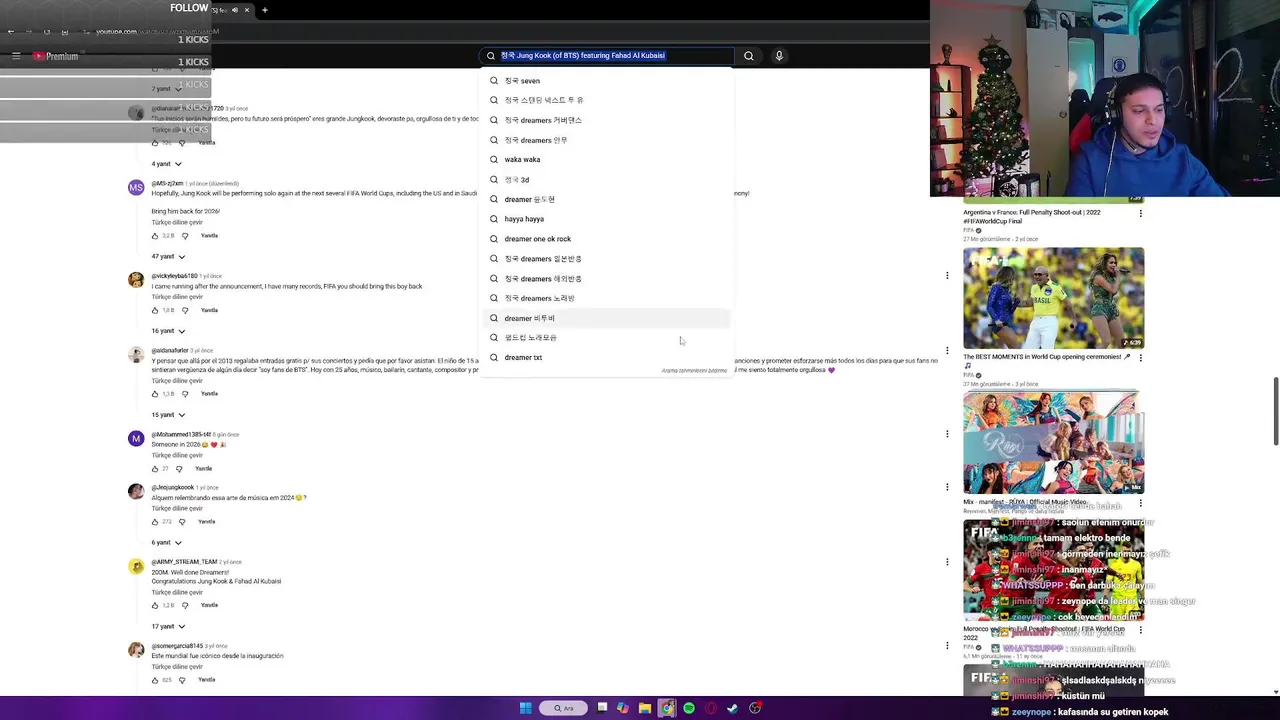Dislike the @ARMY_STREAM_TEAM comment
This screenshot has height=720, width=1280.
(x=185, y=606)
